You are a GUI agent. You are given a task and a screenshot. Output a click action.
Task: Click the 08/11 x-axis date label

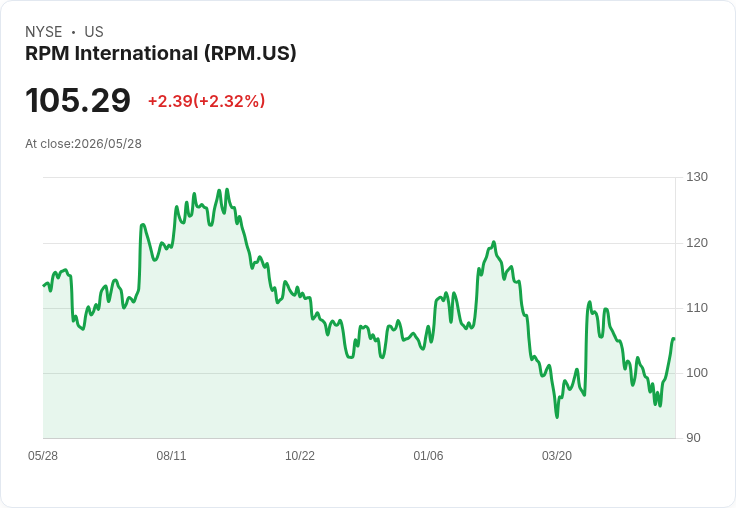[x=171, y=456]
